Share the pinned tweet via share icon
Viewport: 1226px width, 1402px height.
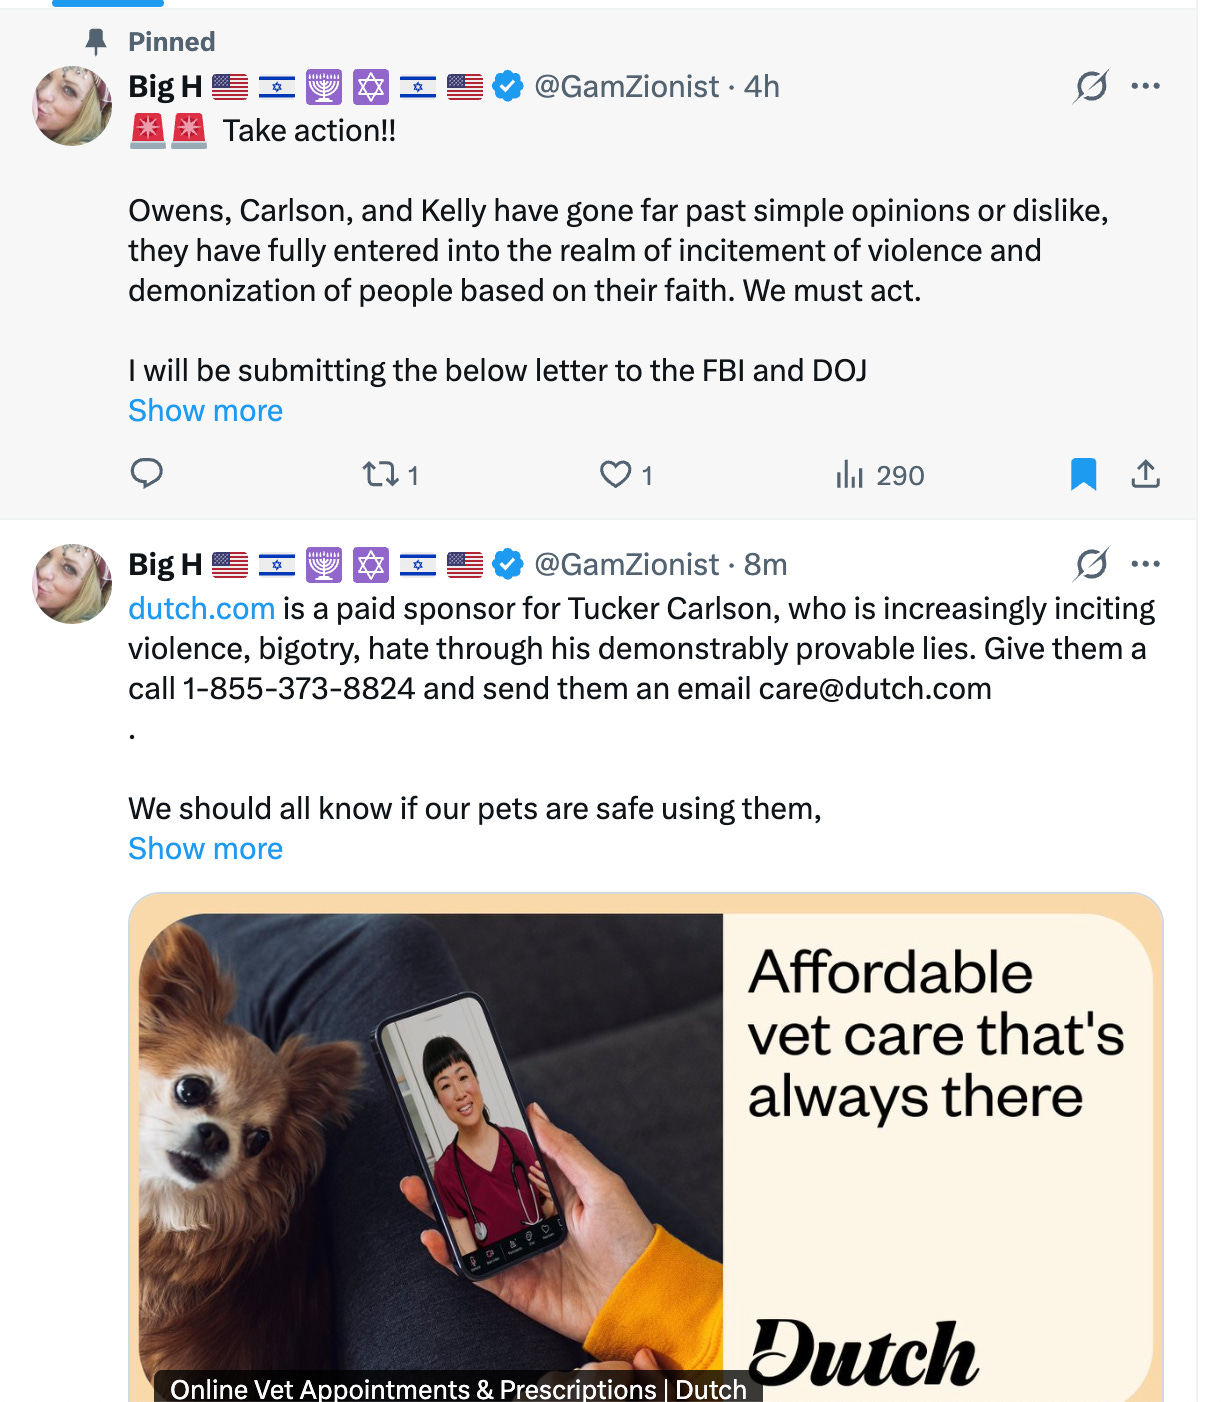point(1145,474)
